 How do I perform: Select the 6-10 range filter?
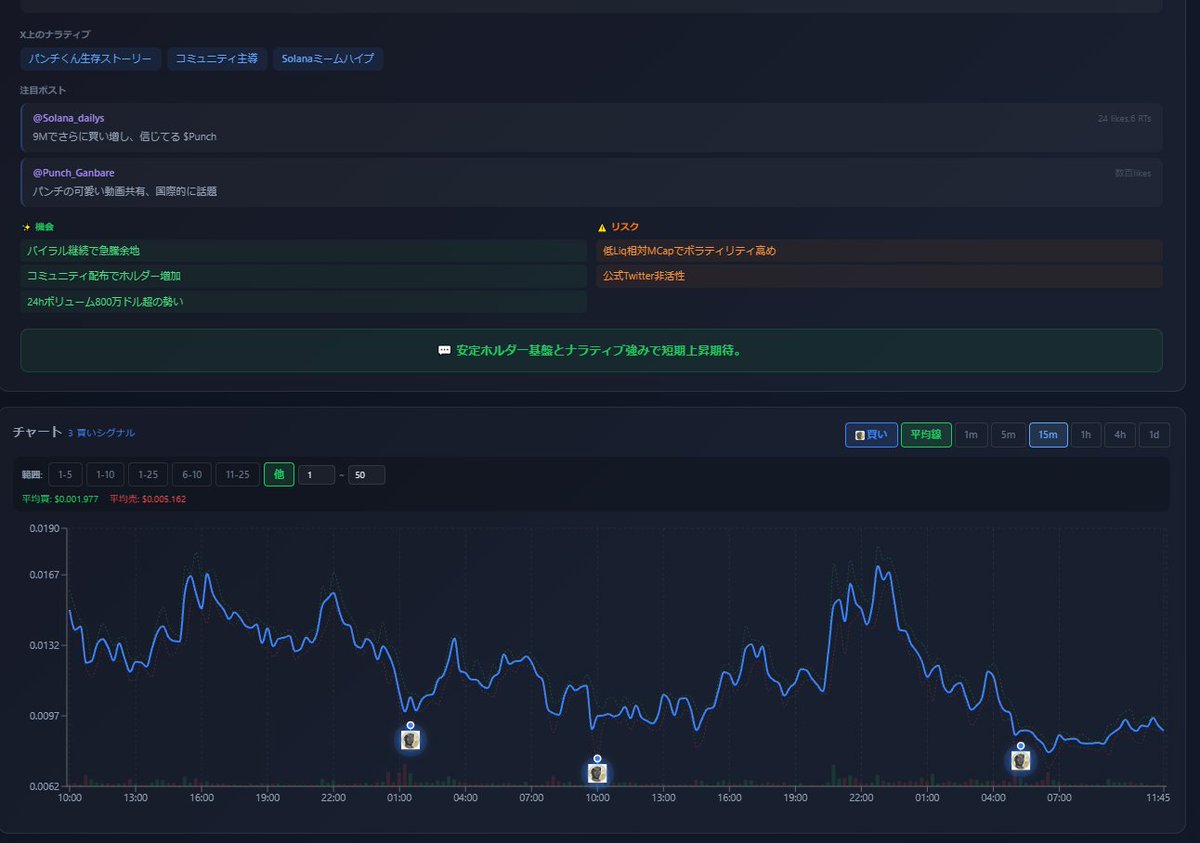click(x=191, y=475)
